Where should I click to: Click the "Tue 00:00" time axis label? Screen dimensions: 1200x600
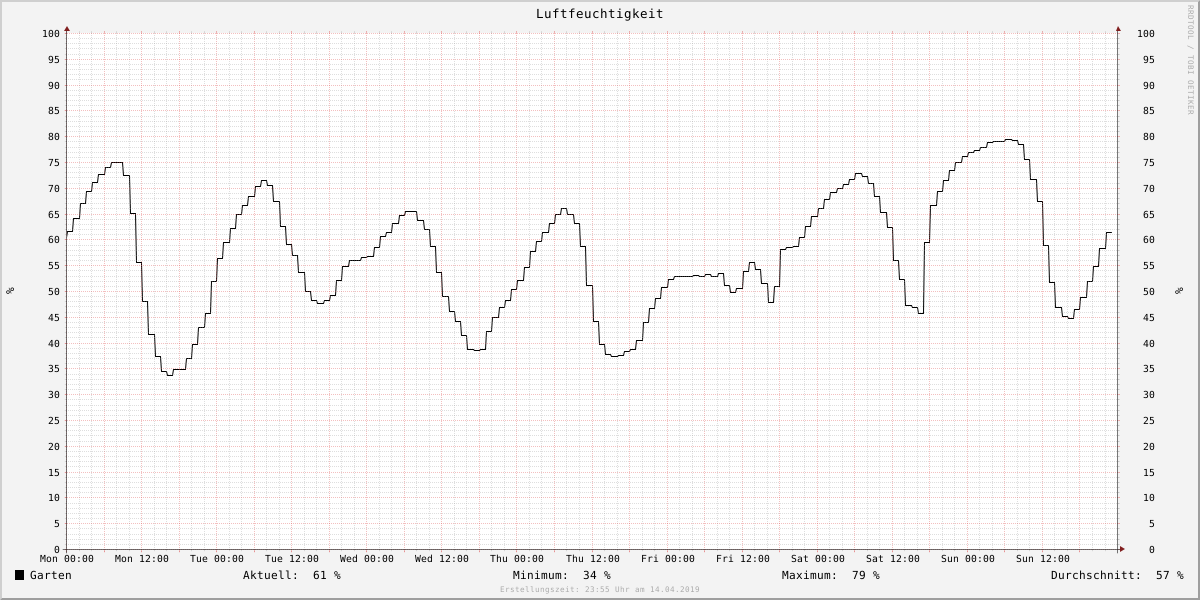[217, 559]
